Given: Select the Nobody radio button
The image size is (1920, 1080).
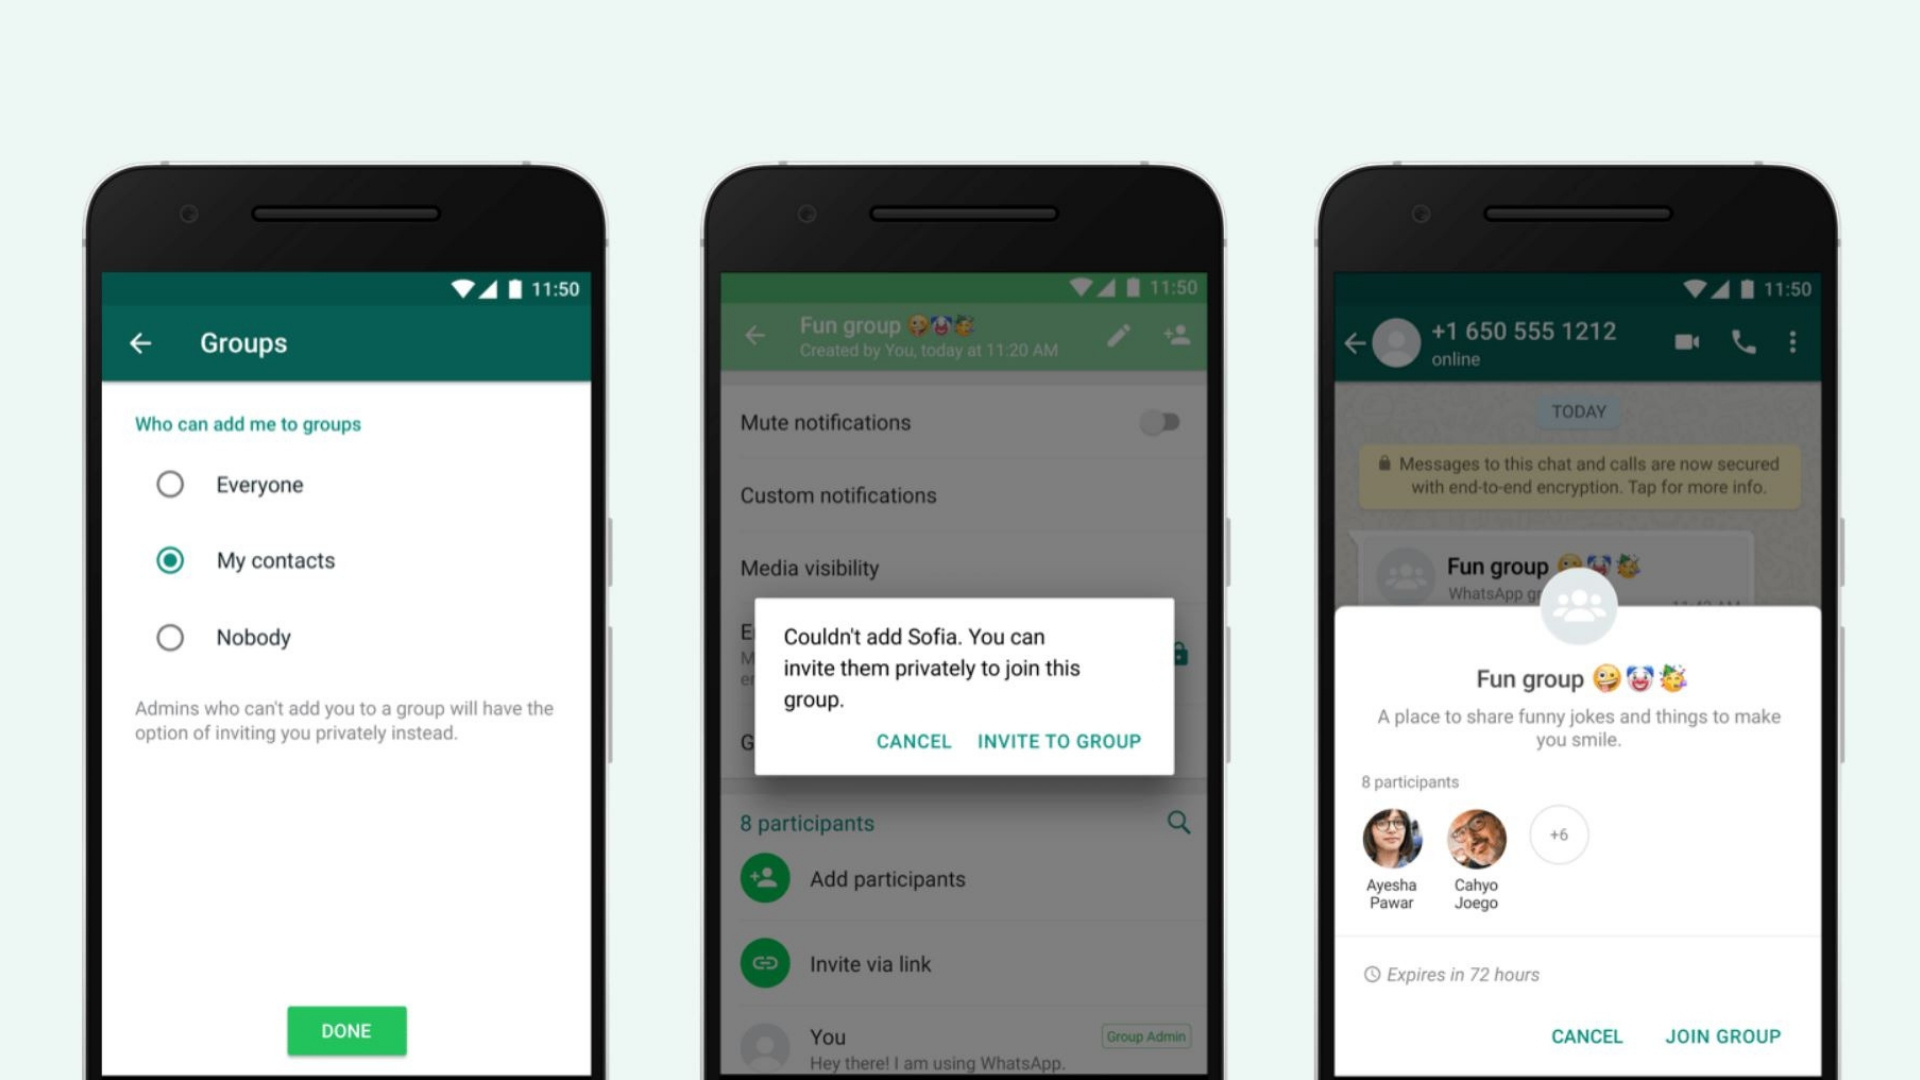Looking at the screenshot, I should pyautogui.click(x=169, y=638).
